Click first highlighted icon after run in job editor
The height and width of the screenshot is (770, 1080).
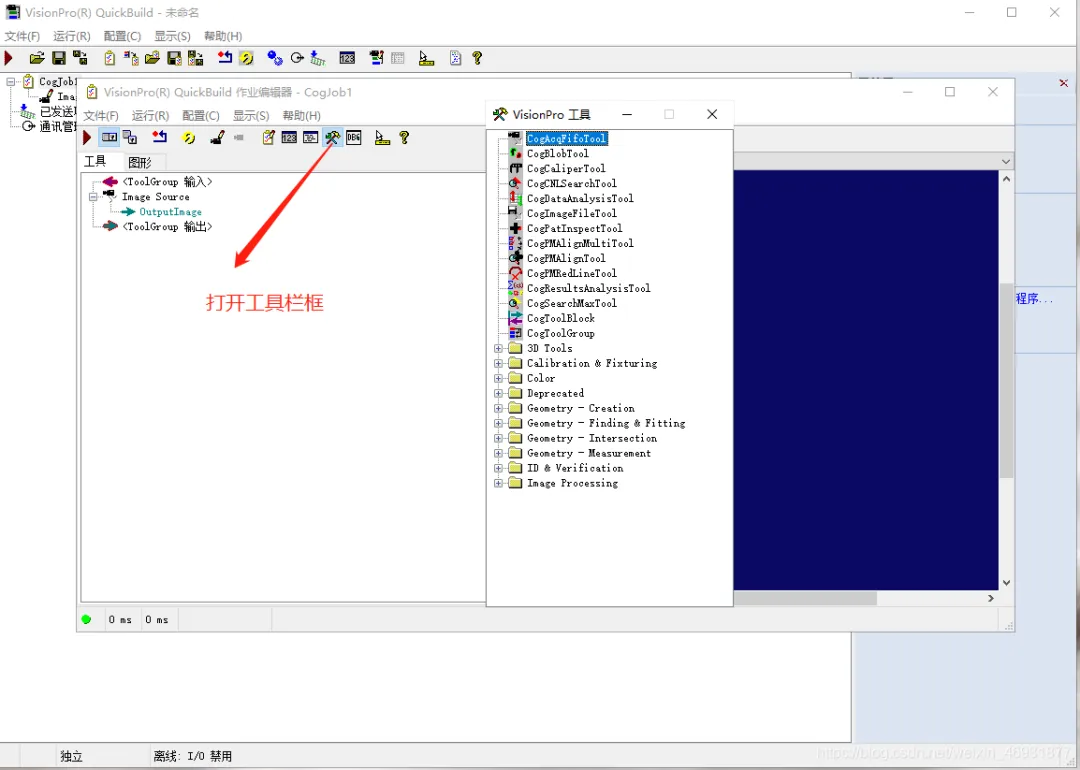[x=109, y=138]
